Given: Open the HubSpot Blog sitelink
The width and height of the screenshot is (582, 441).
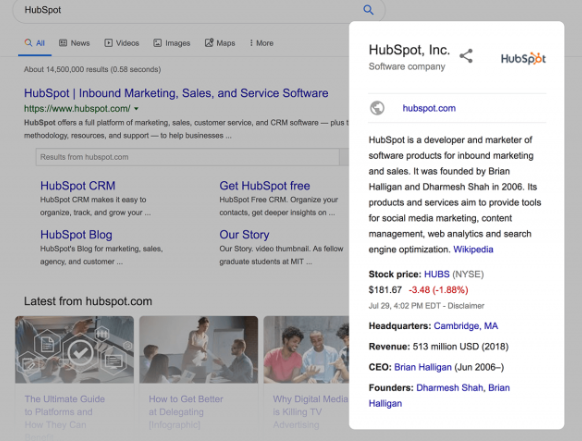Looking at the screenshot, I should tap(76, 235).
